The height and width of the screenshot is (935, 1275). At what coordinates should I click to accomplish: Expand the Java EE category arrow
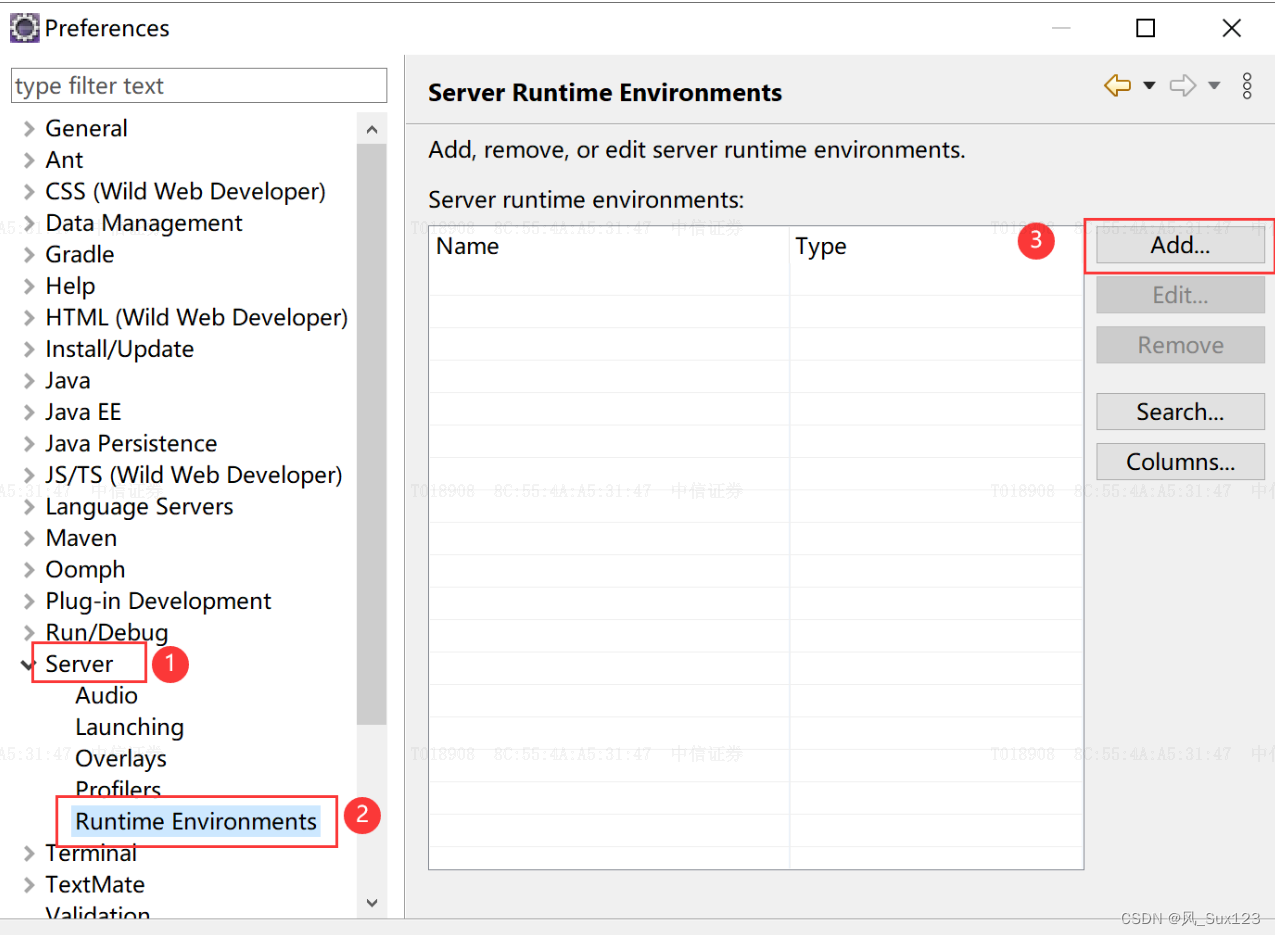click(x=29, y=412)
